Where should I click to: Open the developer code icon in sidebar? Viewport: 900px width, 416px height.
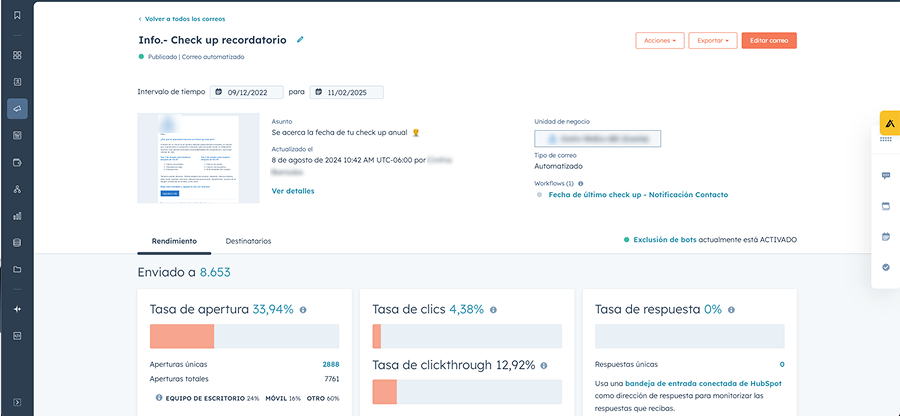pos(17,336)
